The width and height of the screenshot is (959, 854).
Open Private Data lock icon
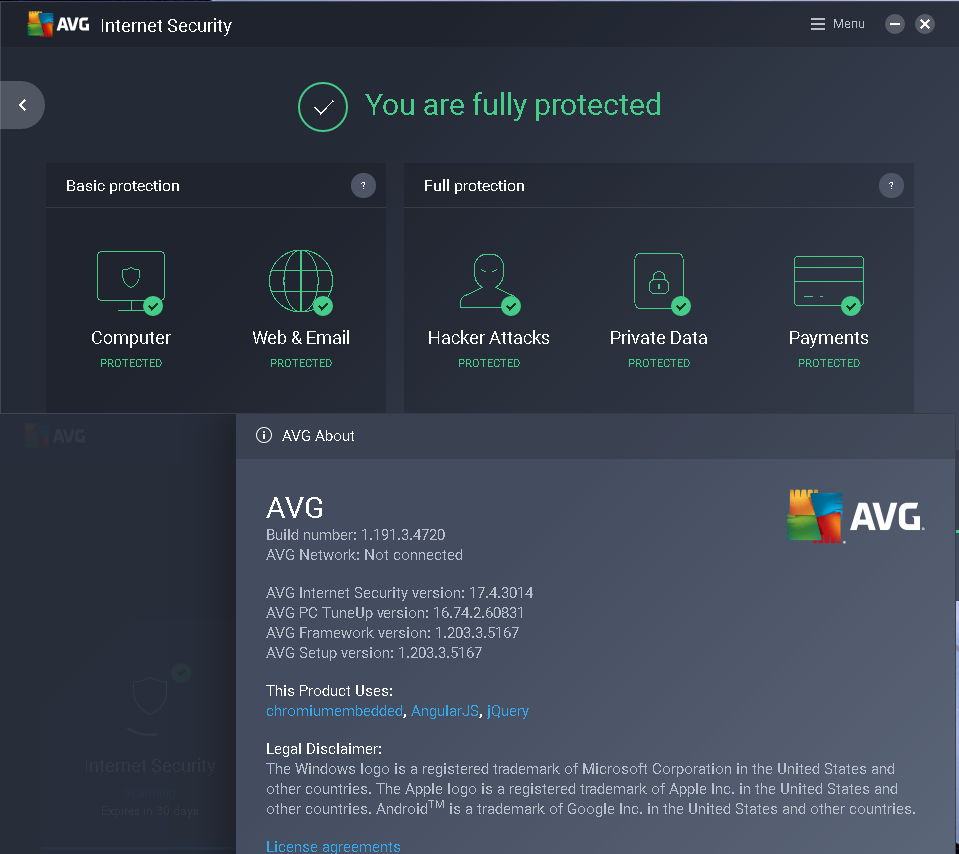(x=658, y=281)
